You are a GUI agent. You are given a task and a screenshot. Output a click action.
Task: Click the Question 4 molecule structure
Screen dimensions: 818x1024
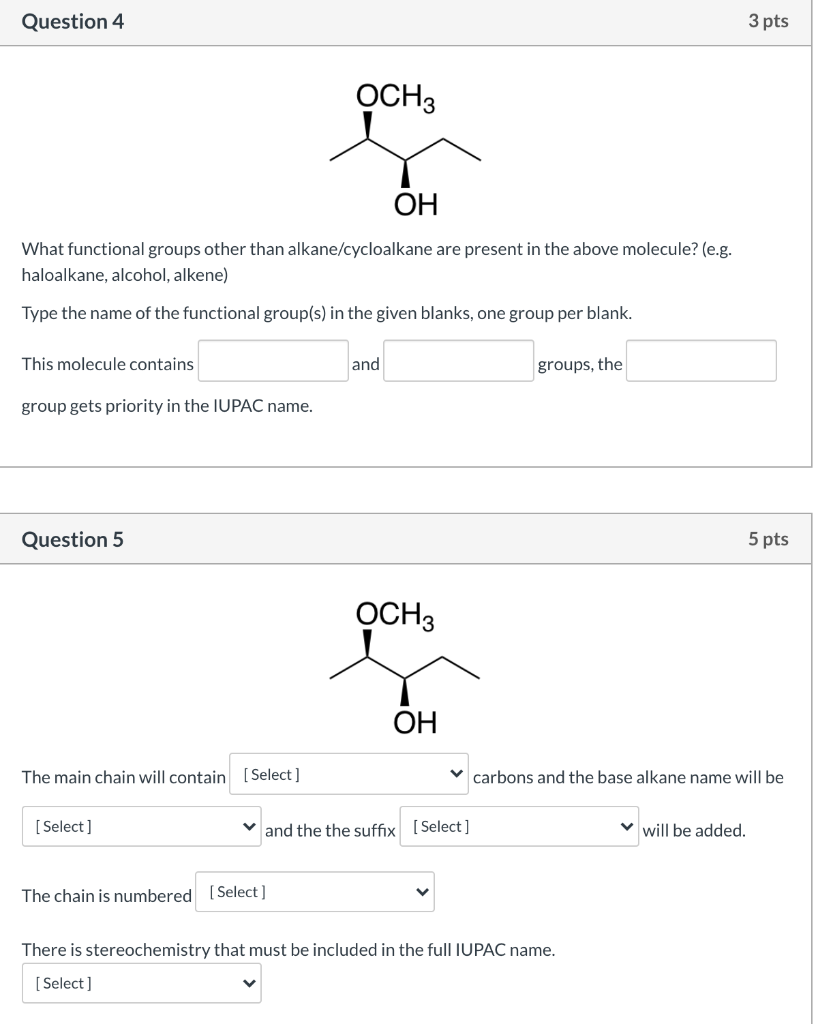[x=405, y=150]
